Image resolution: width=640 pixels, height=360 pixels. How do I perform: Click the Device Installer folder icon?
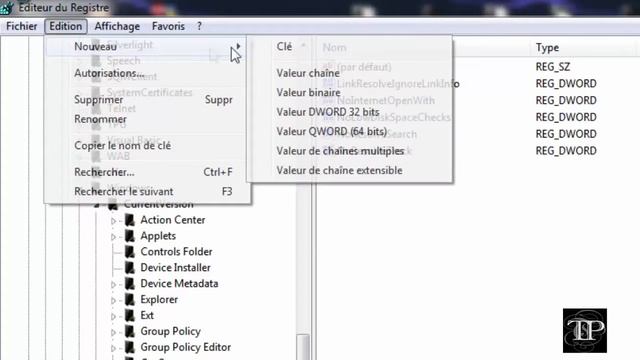(x=130, y=268)
